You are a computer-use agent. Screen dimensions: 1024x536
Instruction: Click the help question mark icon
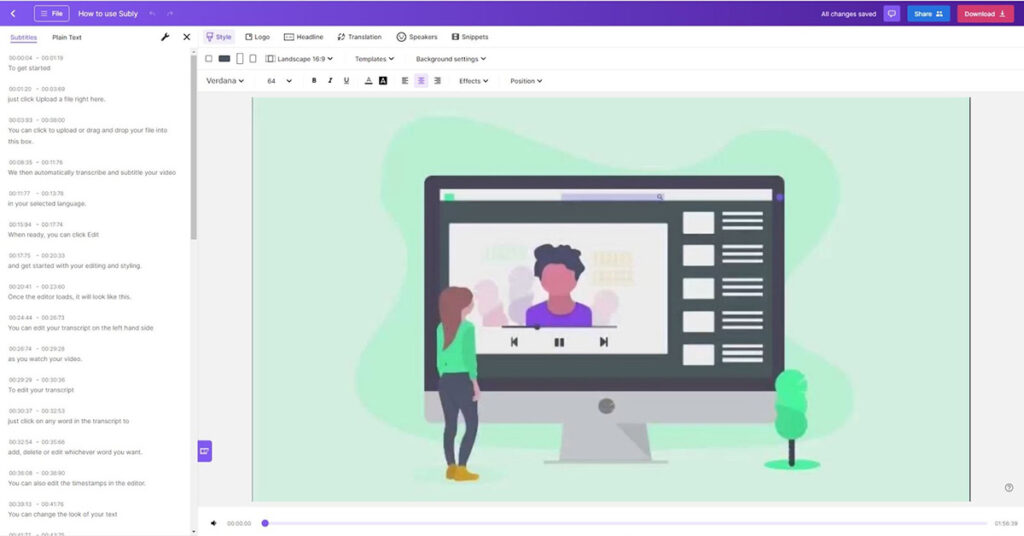[1009, 488]
